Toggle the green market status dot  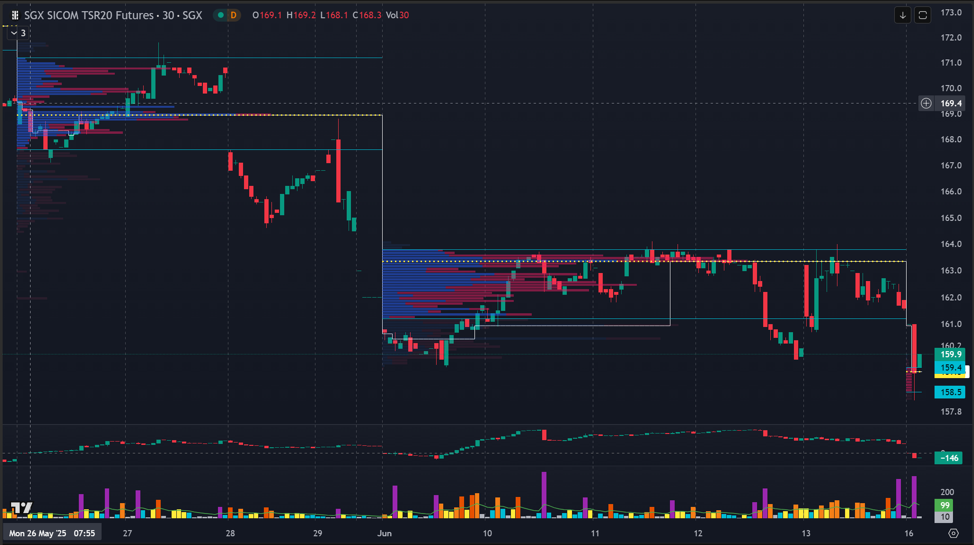pos(221,15)
